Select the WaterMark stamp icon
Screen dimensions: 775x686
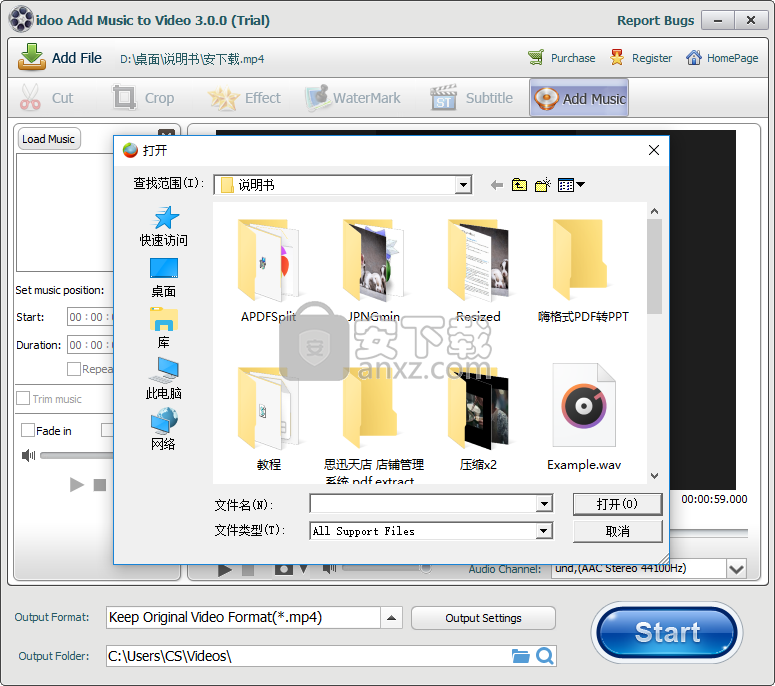[317, 97]
